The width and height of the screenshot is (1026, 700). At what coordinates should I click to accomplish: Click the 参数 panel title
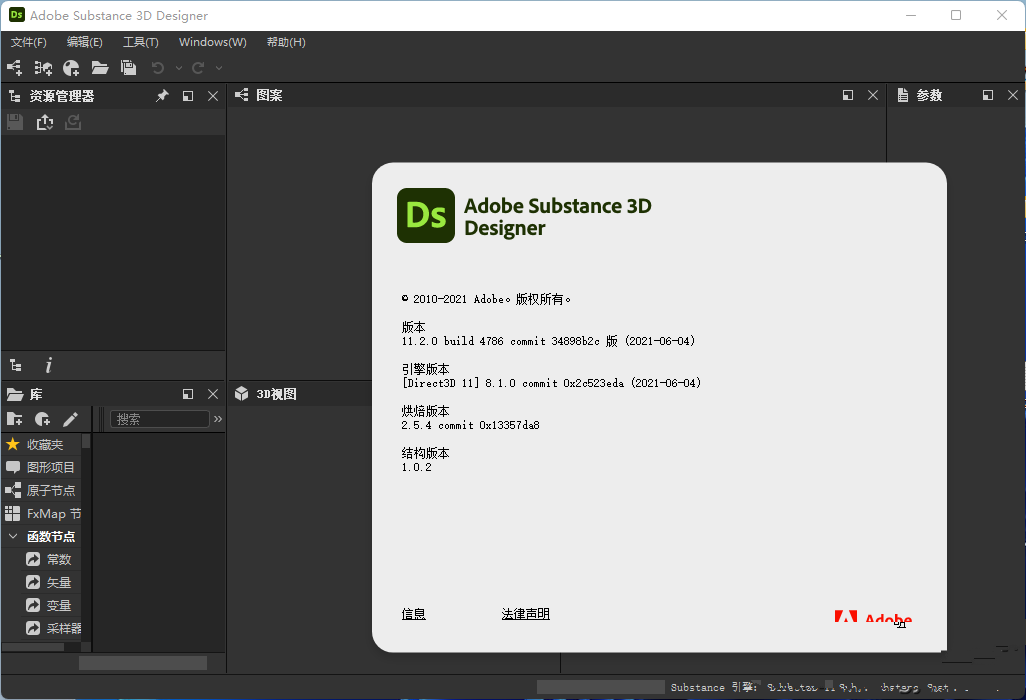(929, 96)
